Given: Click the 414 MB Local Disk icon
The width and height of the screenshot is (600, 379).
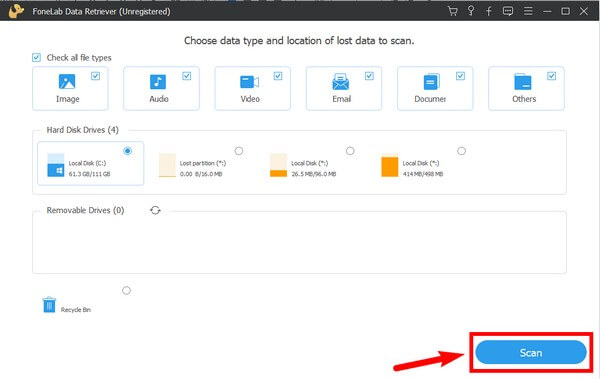Looking at the screenshot, I should (390, 165).
